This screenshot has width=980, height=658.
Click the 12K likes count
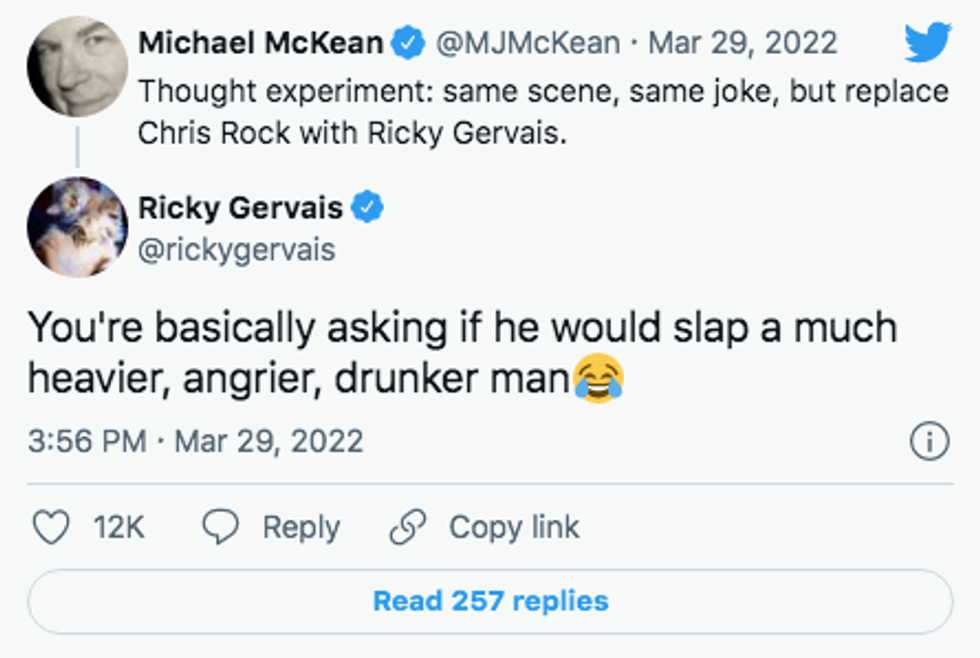[x=119, y=527]
